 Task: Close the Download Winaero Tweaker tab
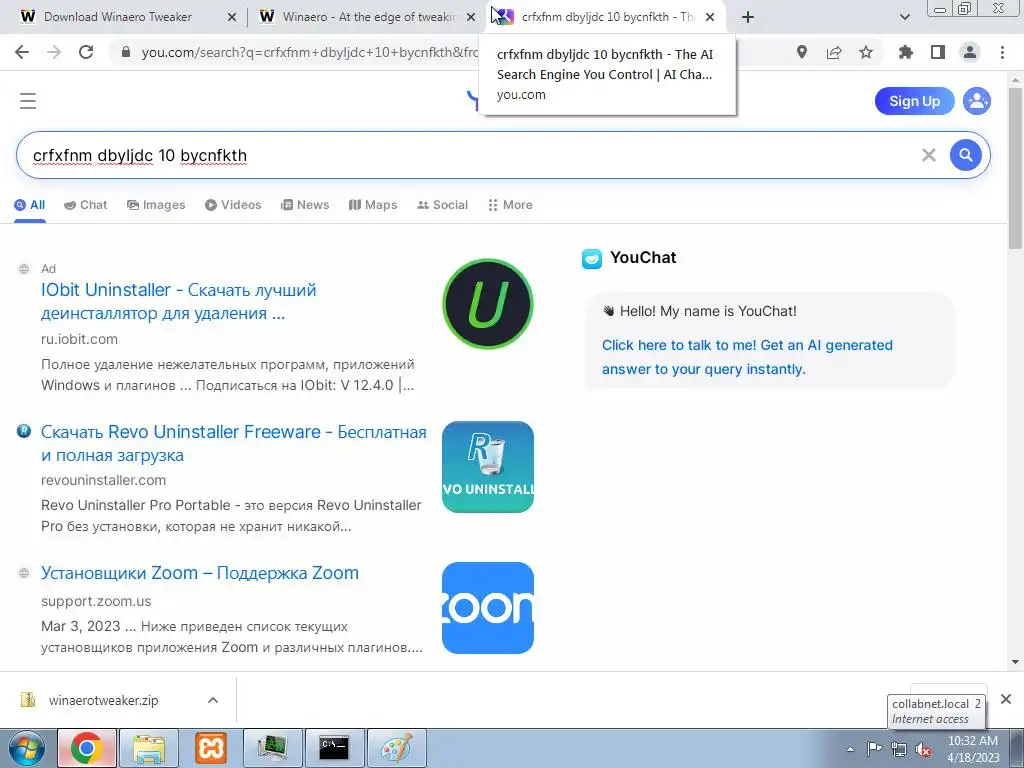(232, 18)
